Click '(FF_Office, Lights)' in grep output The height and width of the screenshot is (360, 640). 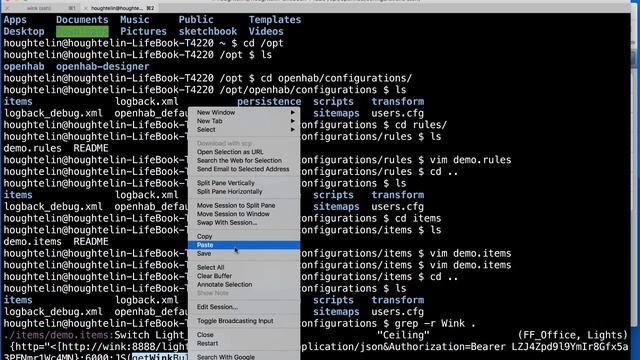point(573,335)
